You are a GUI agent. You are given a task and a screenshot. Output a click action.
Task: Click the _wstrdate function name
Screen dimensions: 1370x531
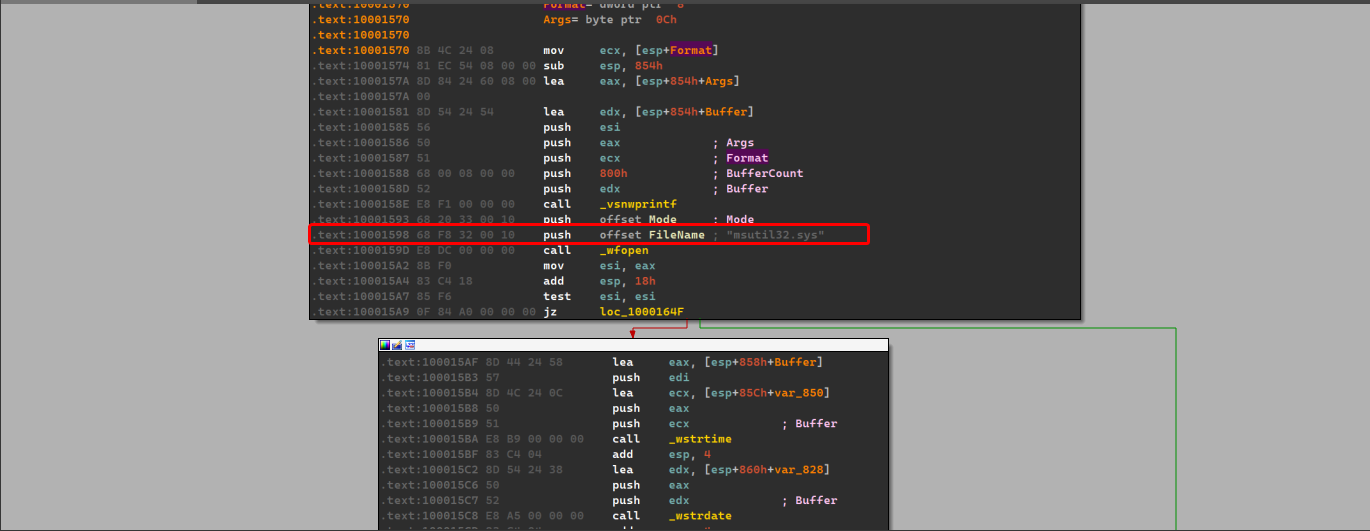[x=700, y=516]
